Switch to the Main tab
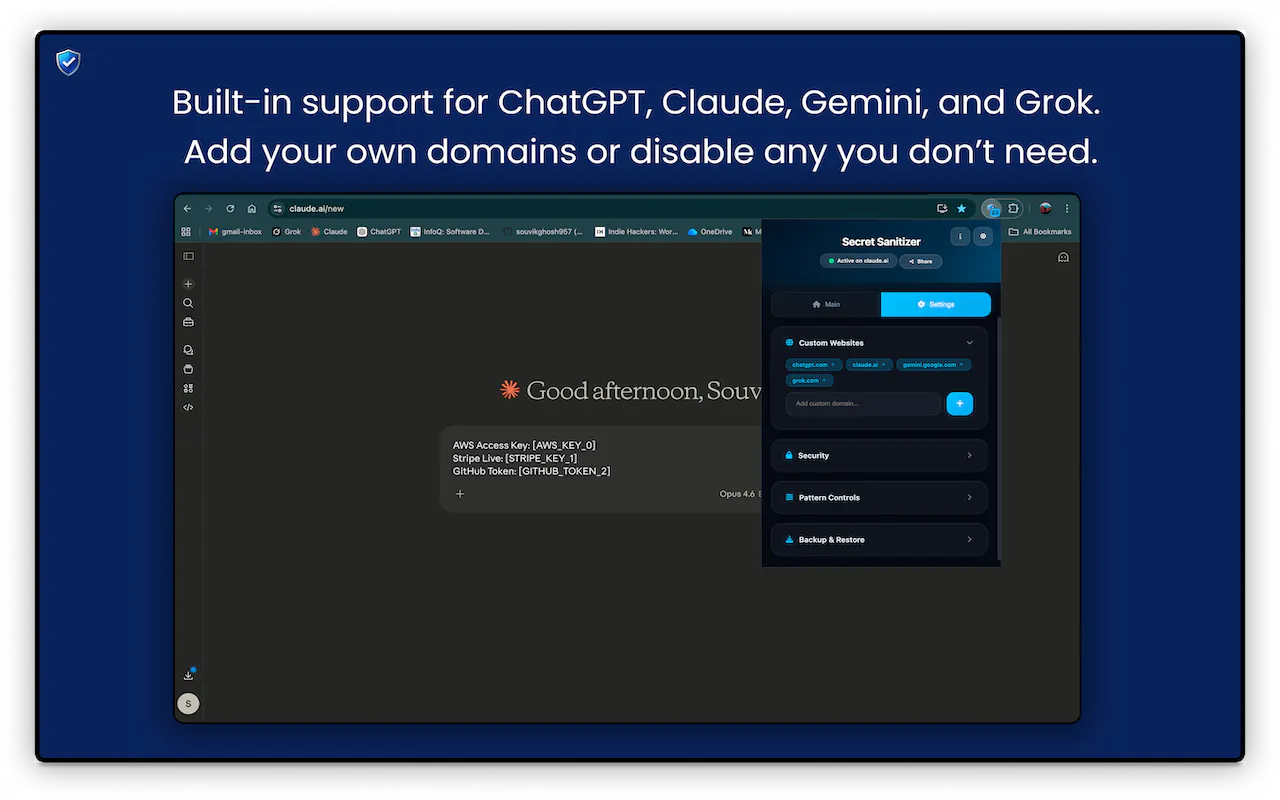This screenshot has width=1280, height=800. point(826,304)
